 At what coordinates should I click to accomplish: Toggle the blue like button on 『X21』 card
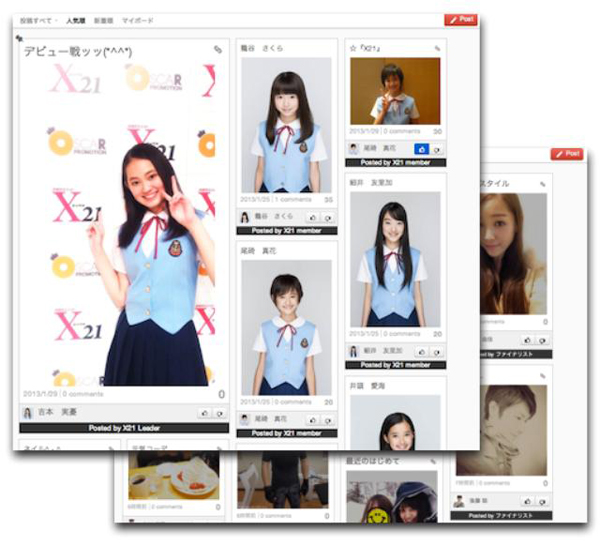pyautogui.click(x=421, y=148)
